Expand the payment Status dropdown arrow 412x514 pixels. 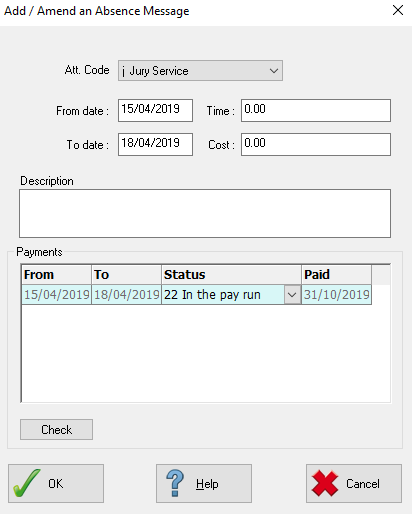click(292, 295)
